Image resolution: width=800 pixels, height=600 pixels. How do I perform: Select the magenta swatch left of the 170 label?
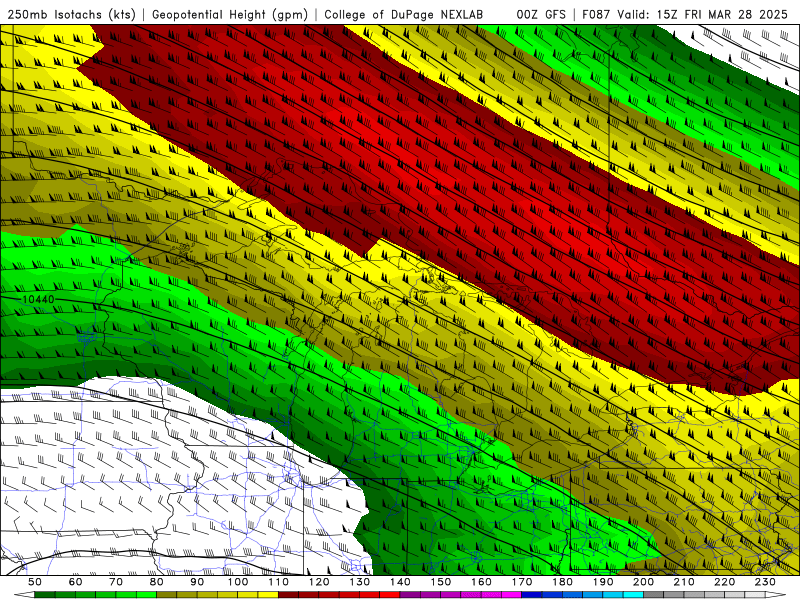point(512,595)
